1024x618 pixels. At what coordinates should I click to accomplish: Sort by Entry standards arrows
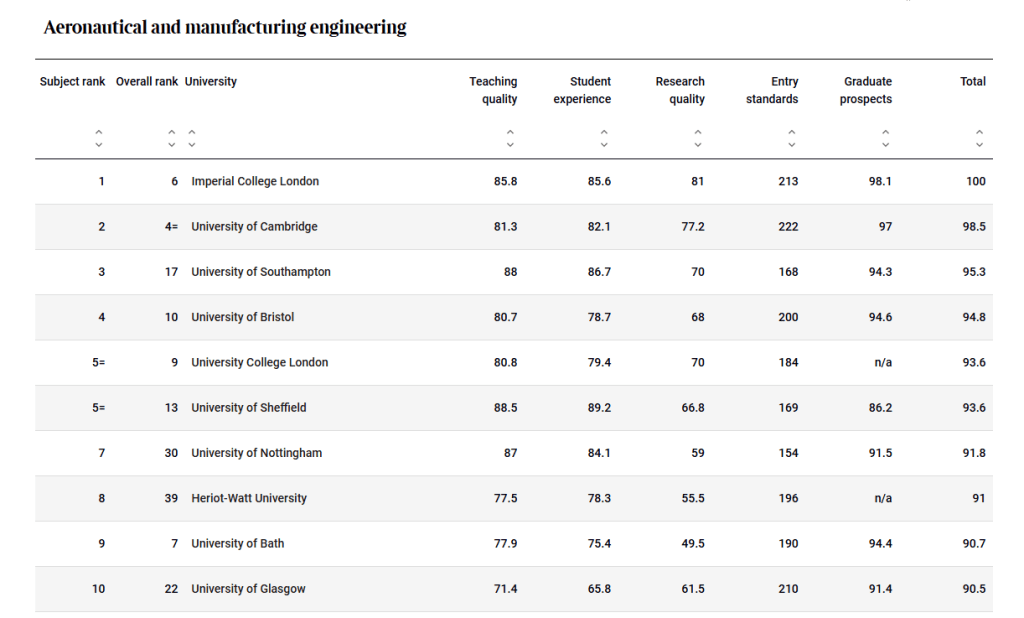[x=791, y=138]
